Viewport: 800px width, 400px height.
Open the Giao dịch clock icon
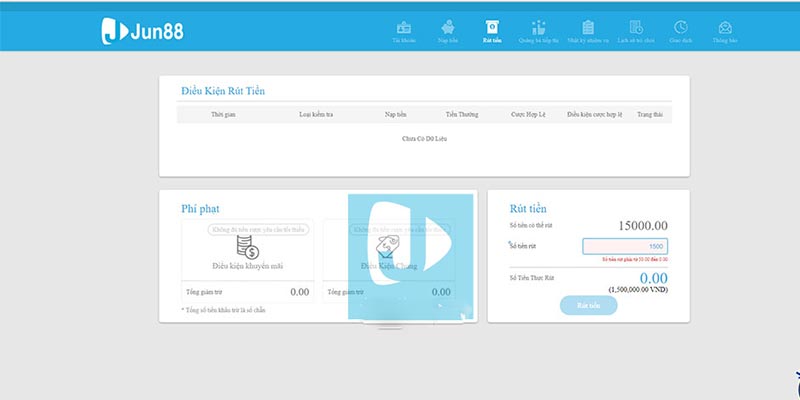[x=680, y=28]
